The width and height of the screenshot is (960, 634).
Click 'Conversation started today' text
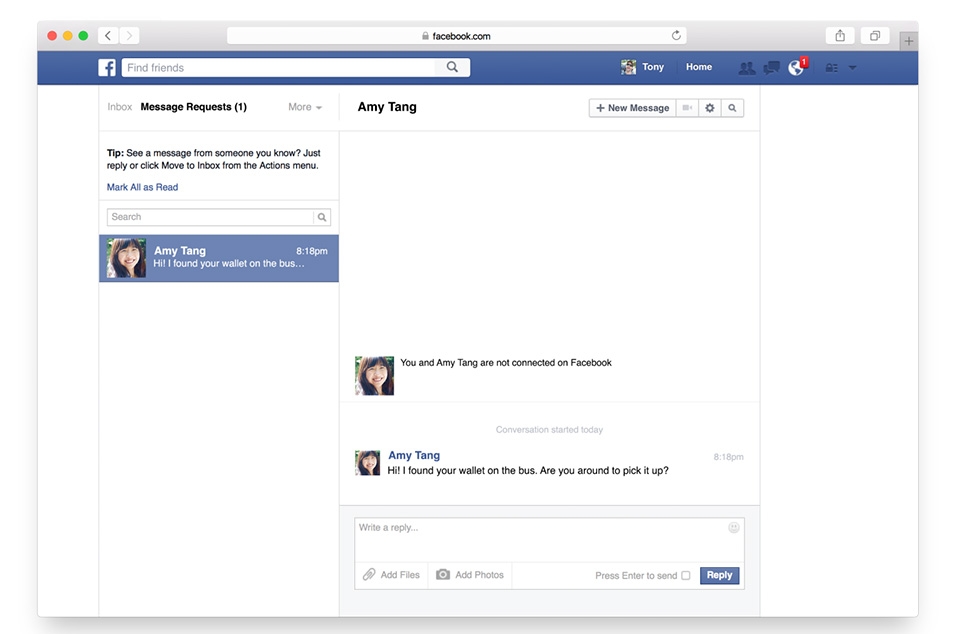(x=549, y=430)
